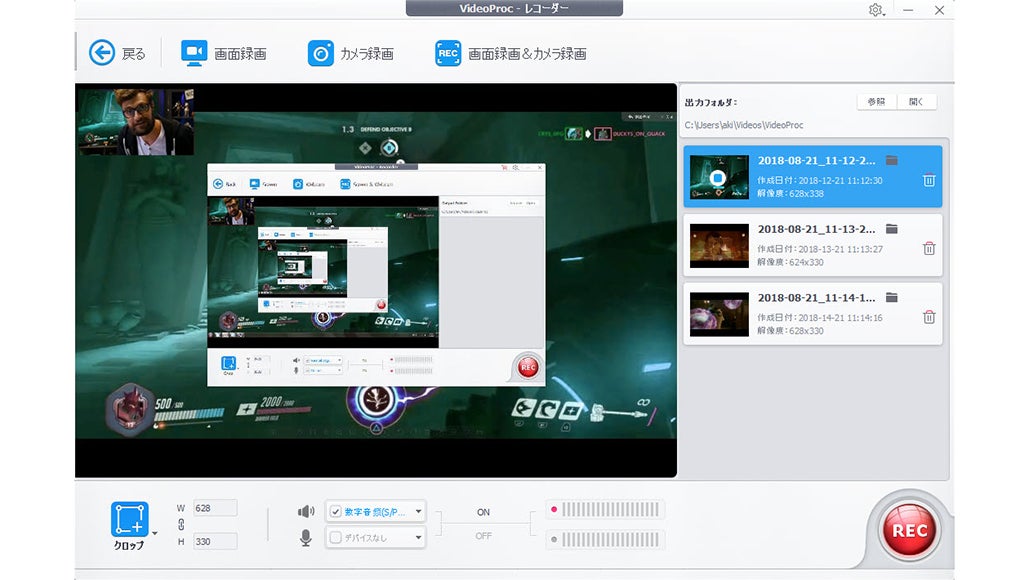Click the 参照 browse button
This screenshot has height=580, width=1020.
876,101
